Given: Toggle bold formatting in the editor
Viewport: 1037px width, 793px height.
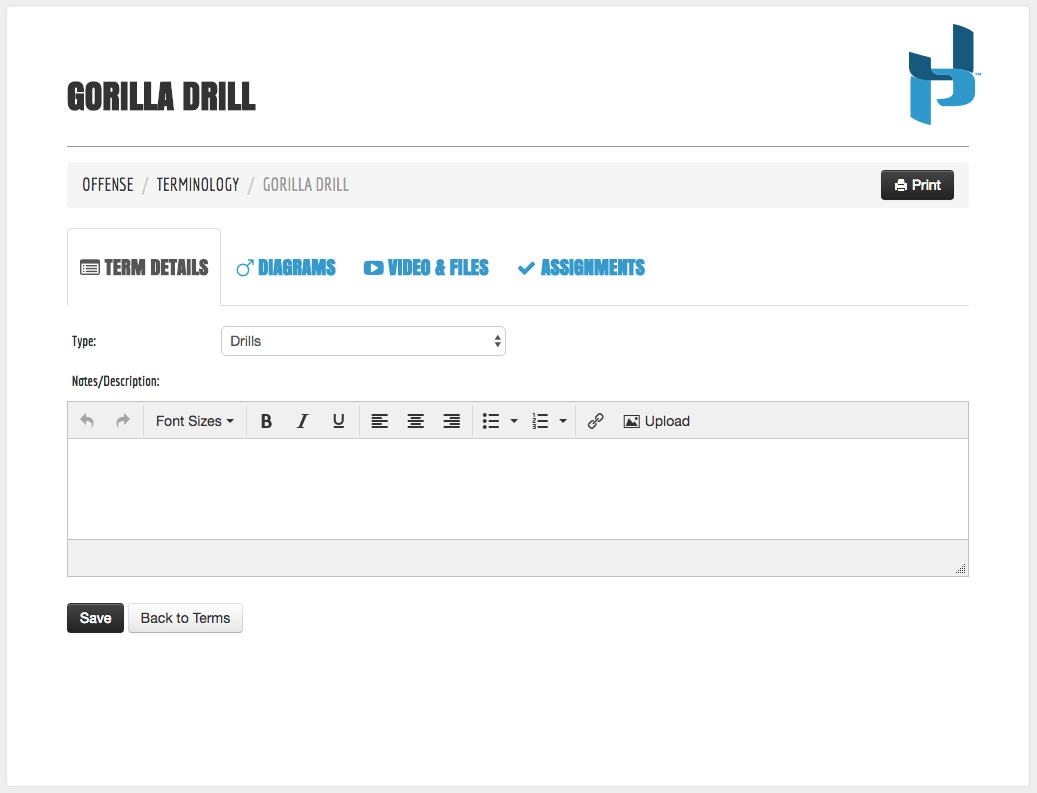Looking at the screenshot, I should [266, 421].
